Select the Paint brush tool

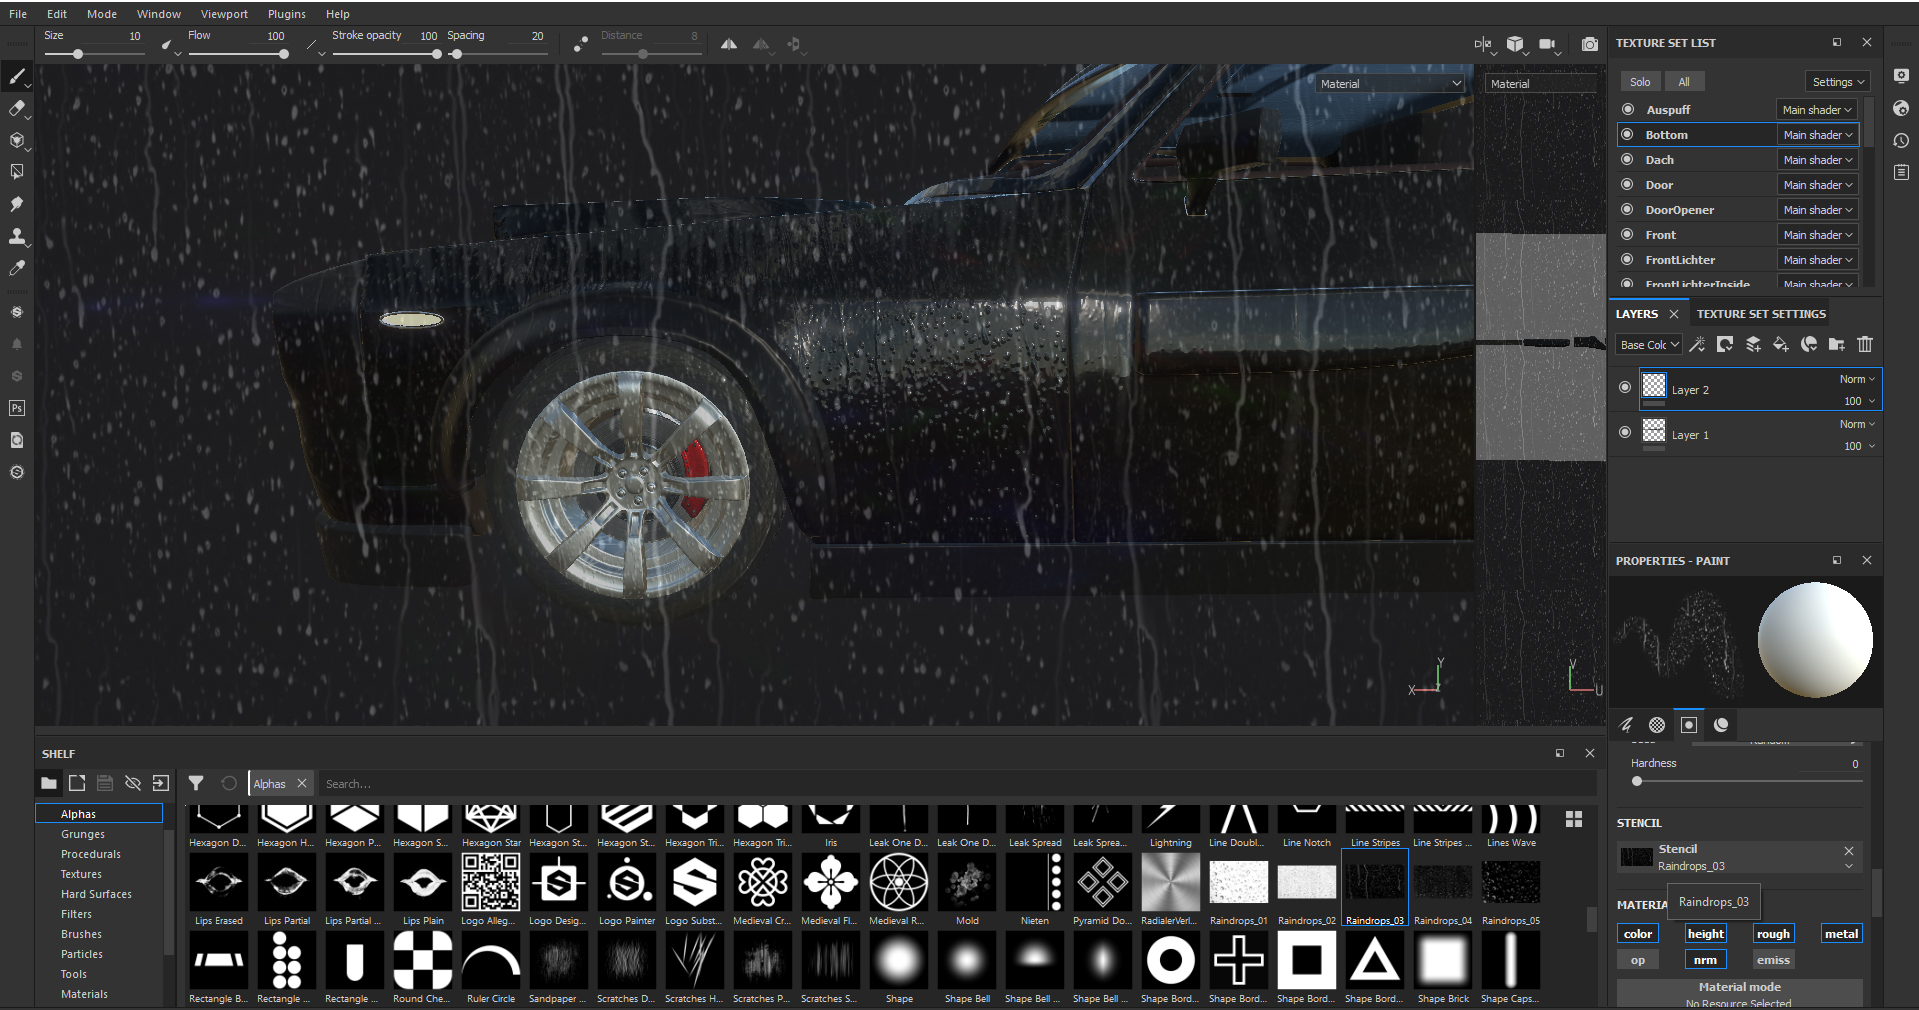17,76
